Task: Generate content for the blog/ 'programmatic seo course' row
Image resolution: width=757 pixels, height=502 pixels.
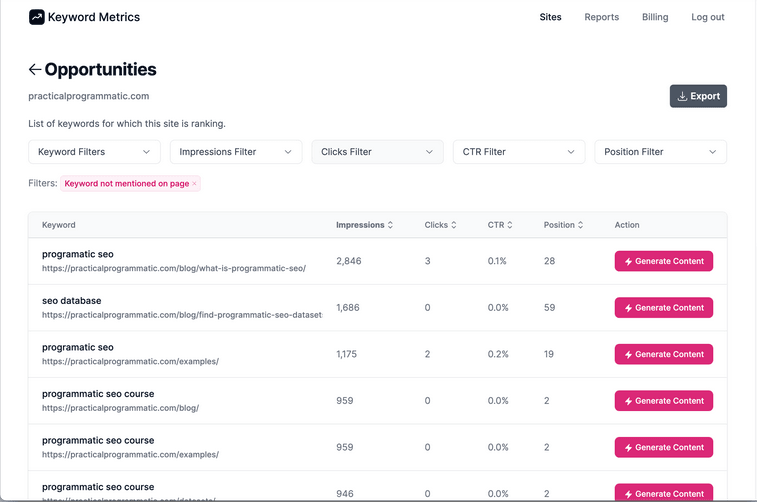Action: (663, 401)
